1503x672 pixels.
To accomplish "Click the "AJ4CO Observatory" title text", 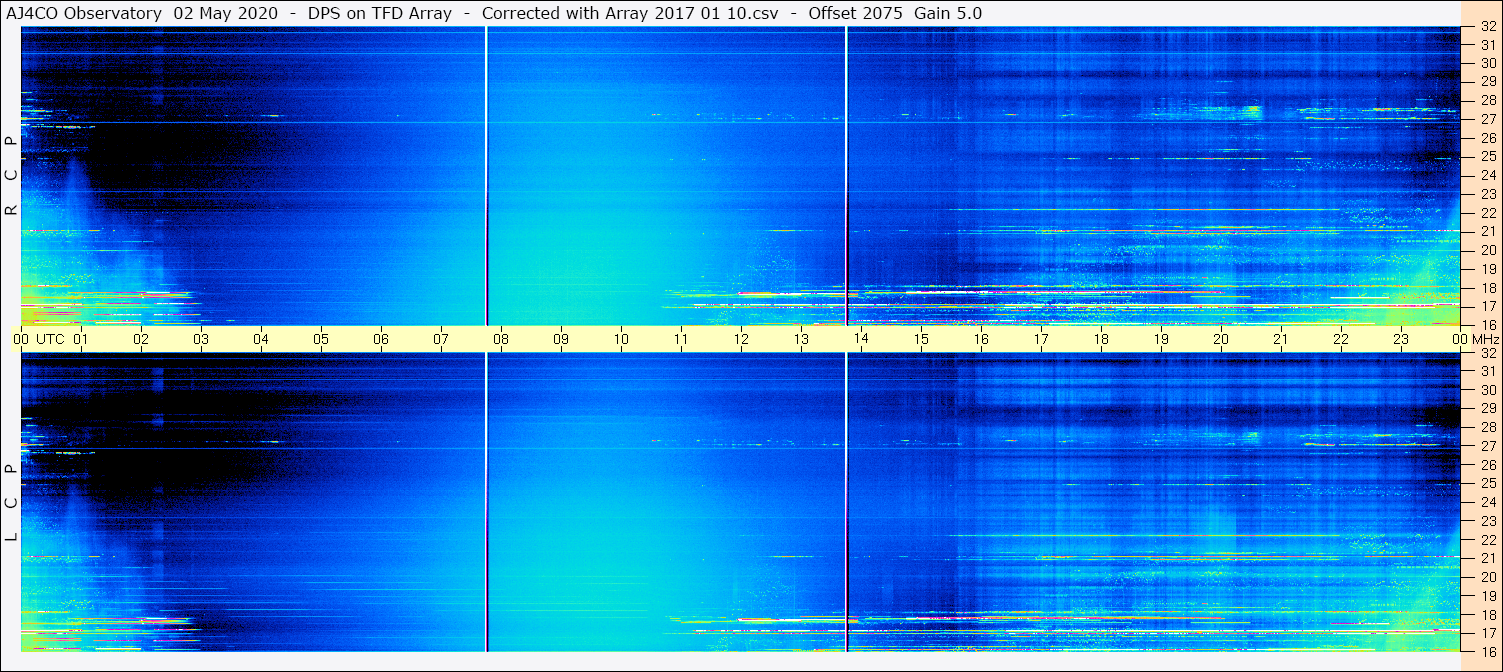I will coord(83,13).
